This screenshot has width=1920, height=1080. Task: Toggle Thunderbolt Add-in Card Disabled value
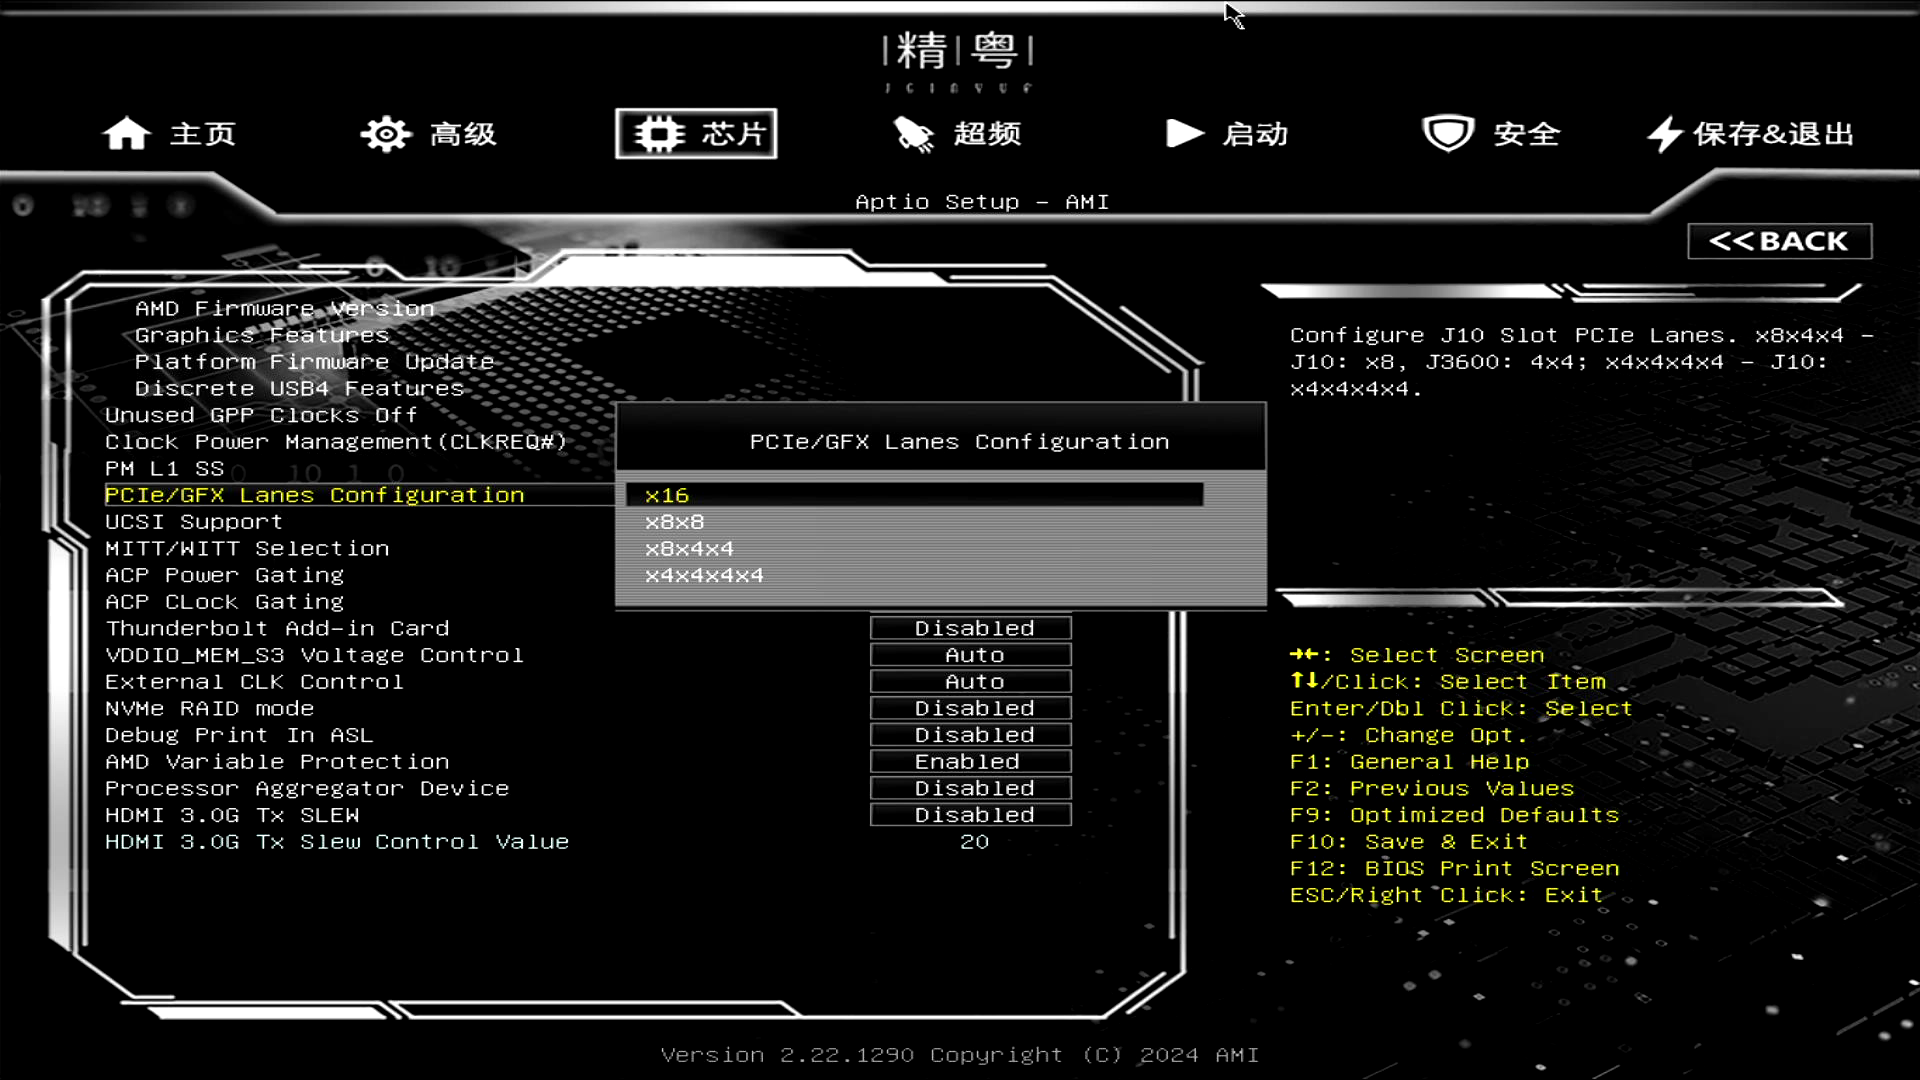pyautogui.click(x=970, y=629)
